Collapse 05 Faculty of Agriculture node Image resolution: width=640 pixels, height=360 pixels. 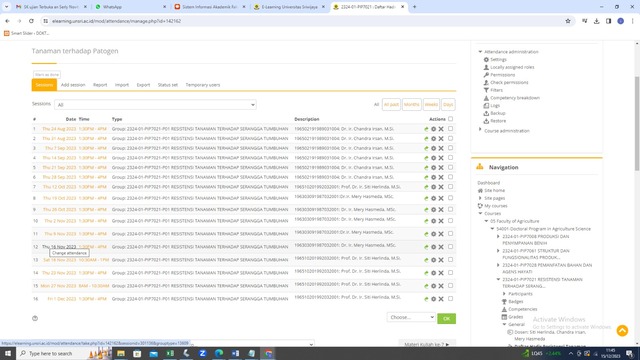pyautogui.click(x=487, y=221)
